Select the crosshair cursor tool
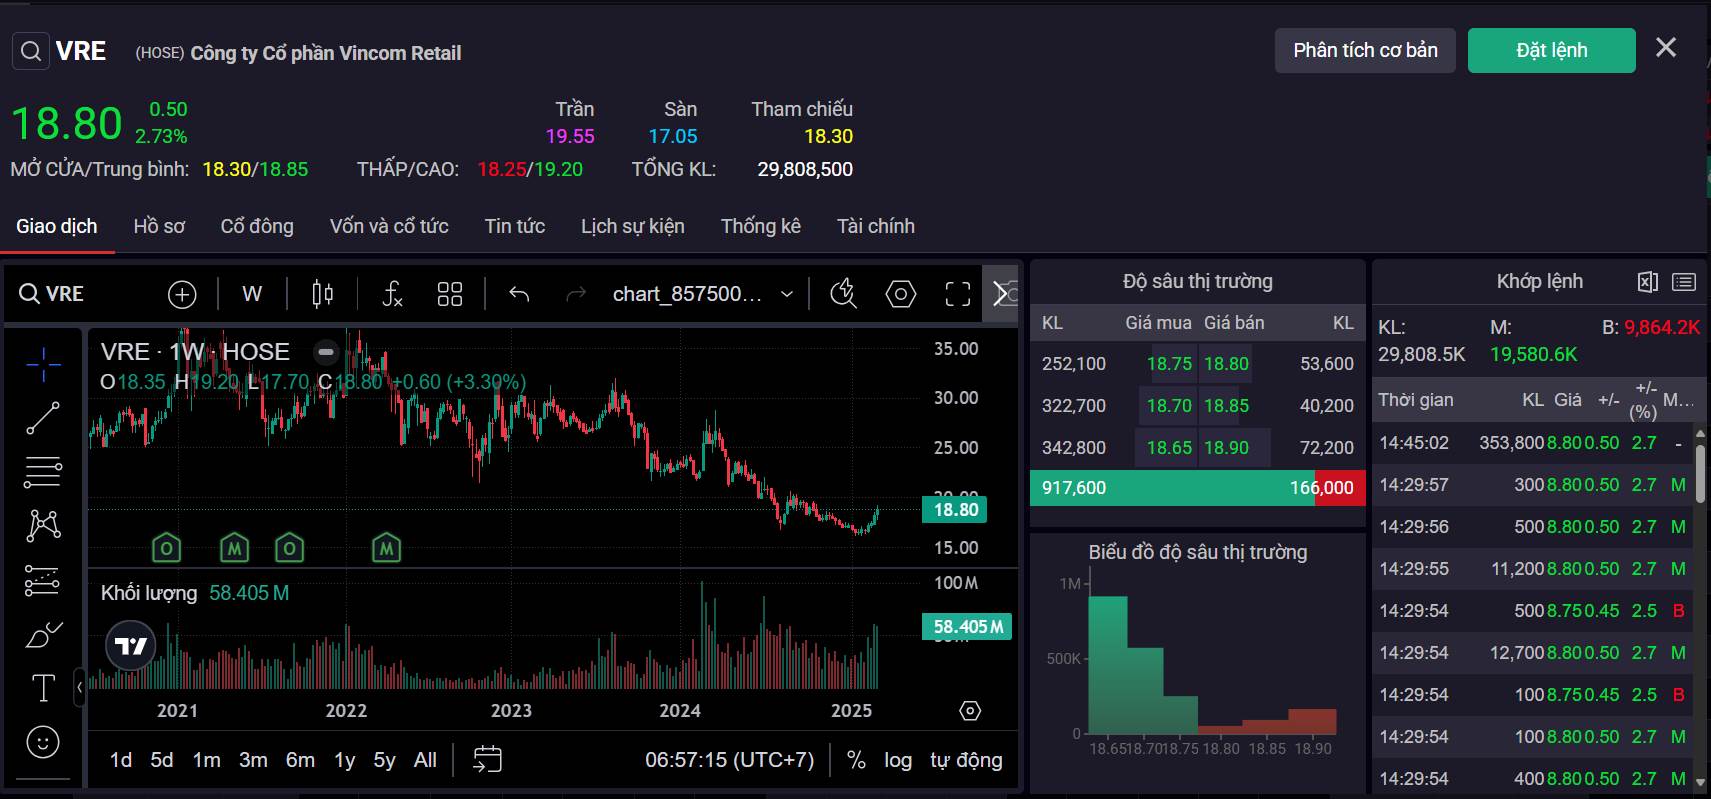 point(43,365)
